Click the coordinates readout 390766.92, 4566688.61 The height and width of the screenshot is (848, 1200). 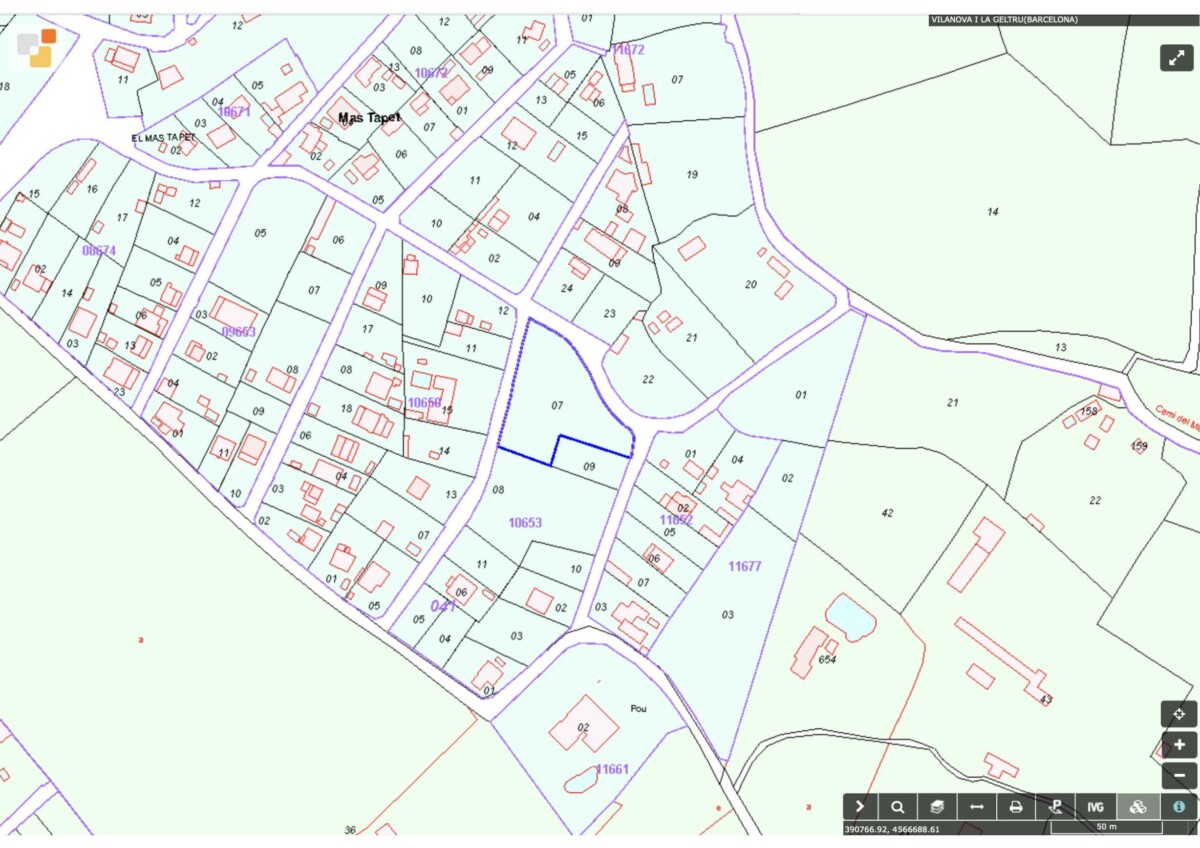click(x=893, y=829)
